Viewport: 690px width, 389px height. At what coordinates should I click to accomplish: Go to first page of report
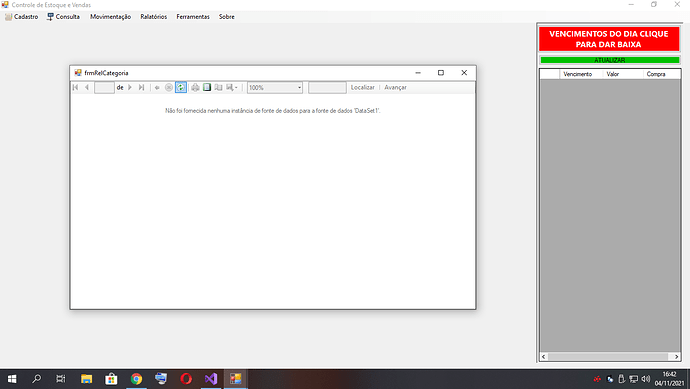(76, 87)
